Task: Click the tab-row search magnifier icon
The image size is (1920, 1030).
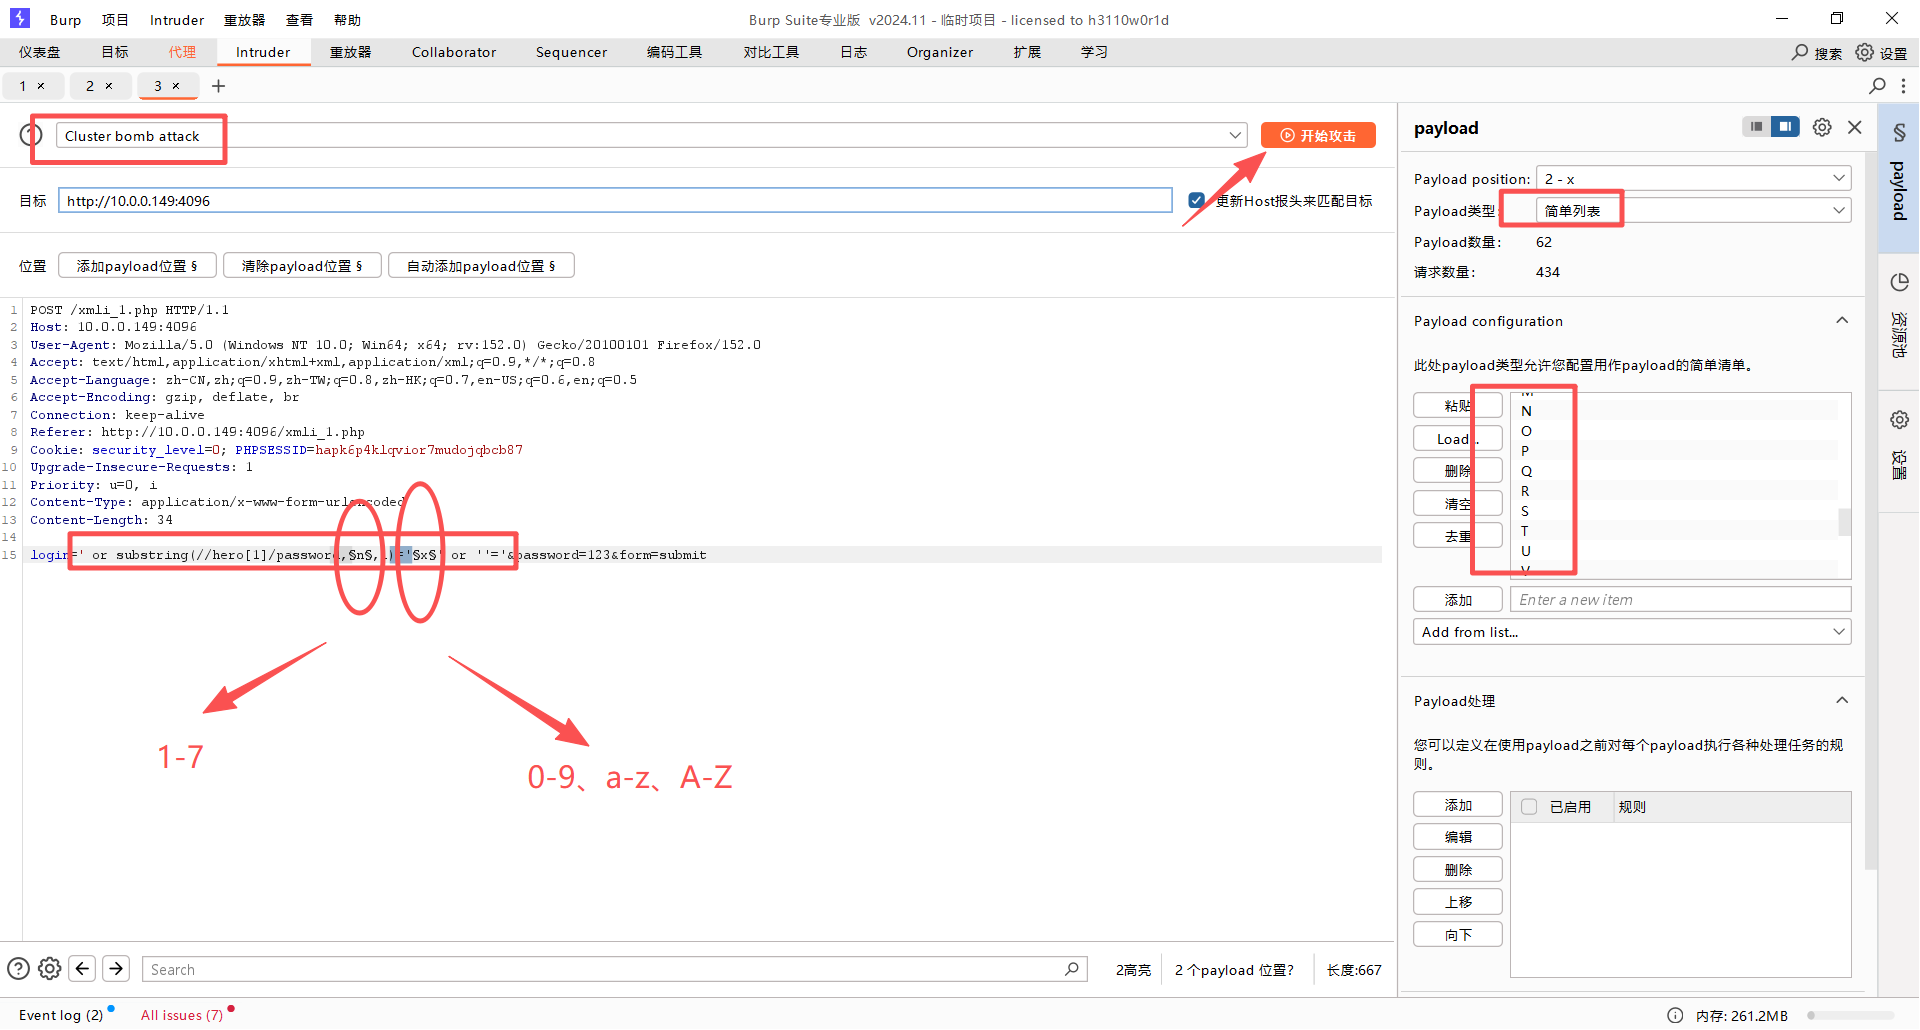Action: (1877, 86)
